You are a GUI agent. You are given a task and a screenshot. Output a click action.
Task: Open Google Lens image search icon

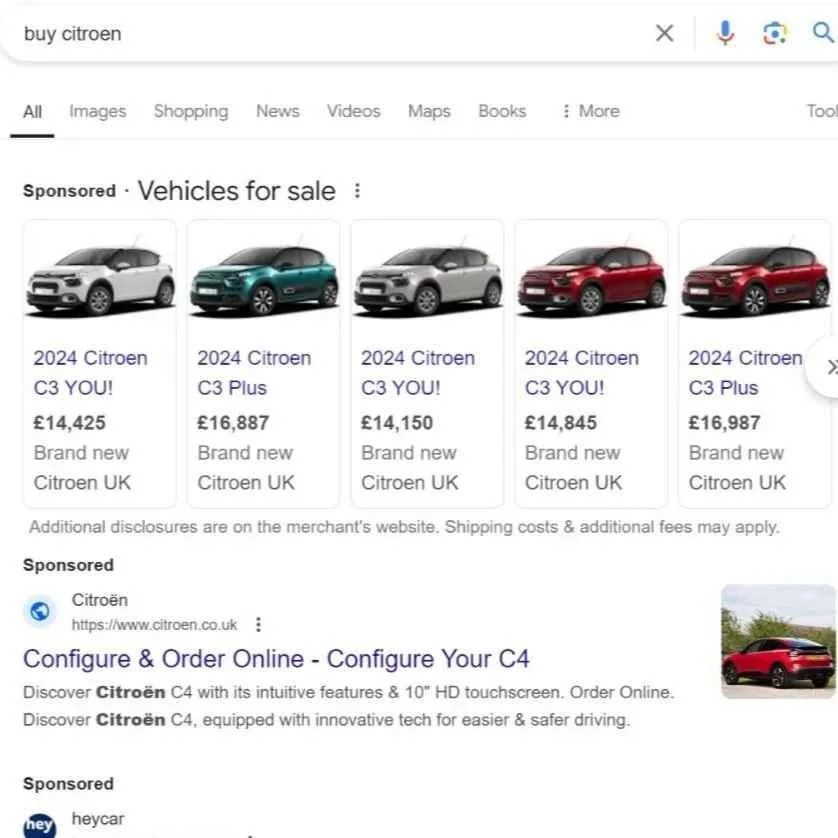pos(774,34)
